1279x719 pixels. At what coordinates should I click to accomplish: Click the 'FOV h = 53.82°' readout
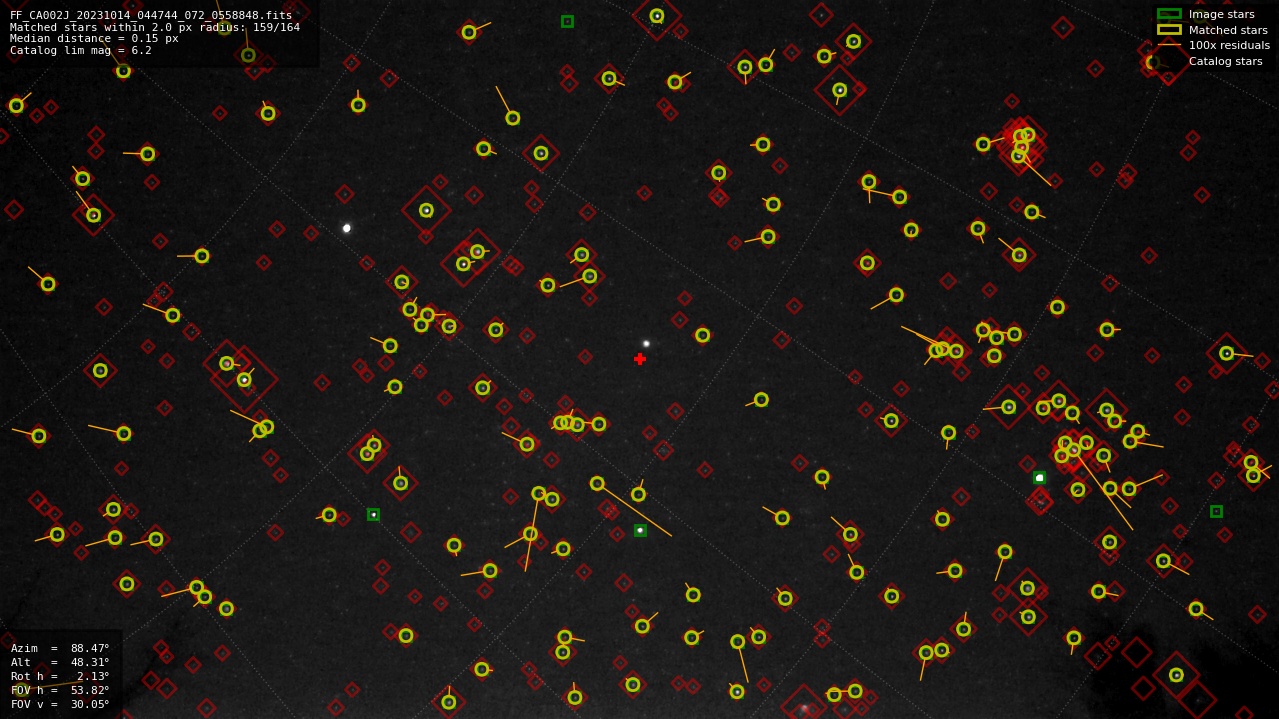pos(60,690)
